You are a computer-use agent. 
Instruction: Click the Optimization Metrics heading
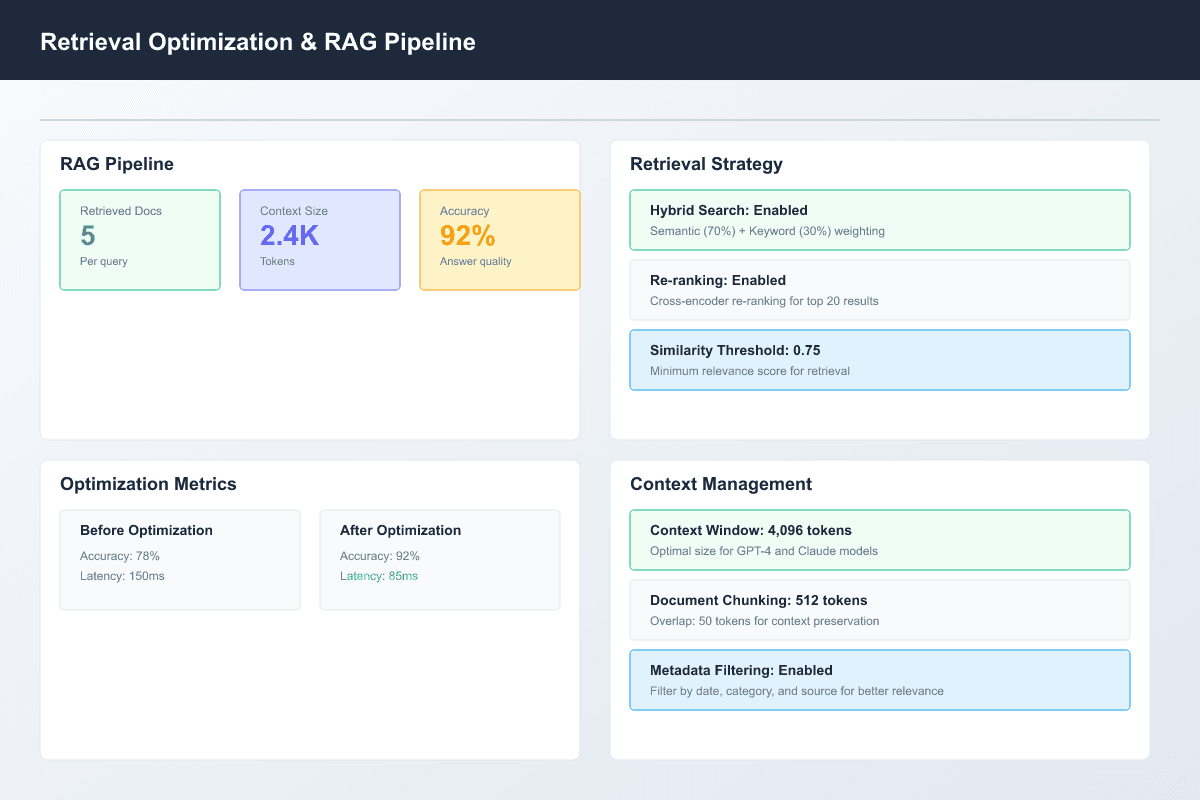pyautogui.click(x=148, y=483)
